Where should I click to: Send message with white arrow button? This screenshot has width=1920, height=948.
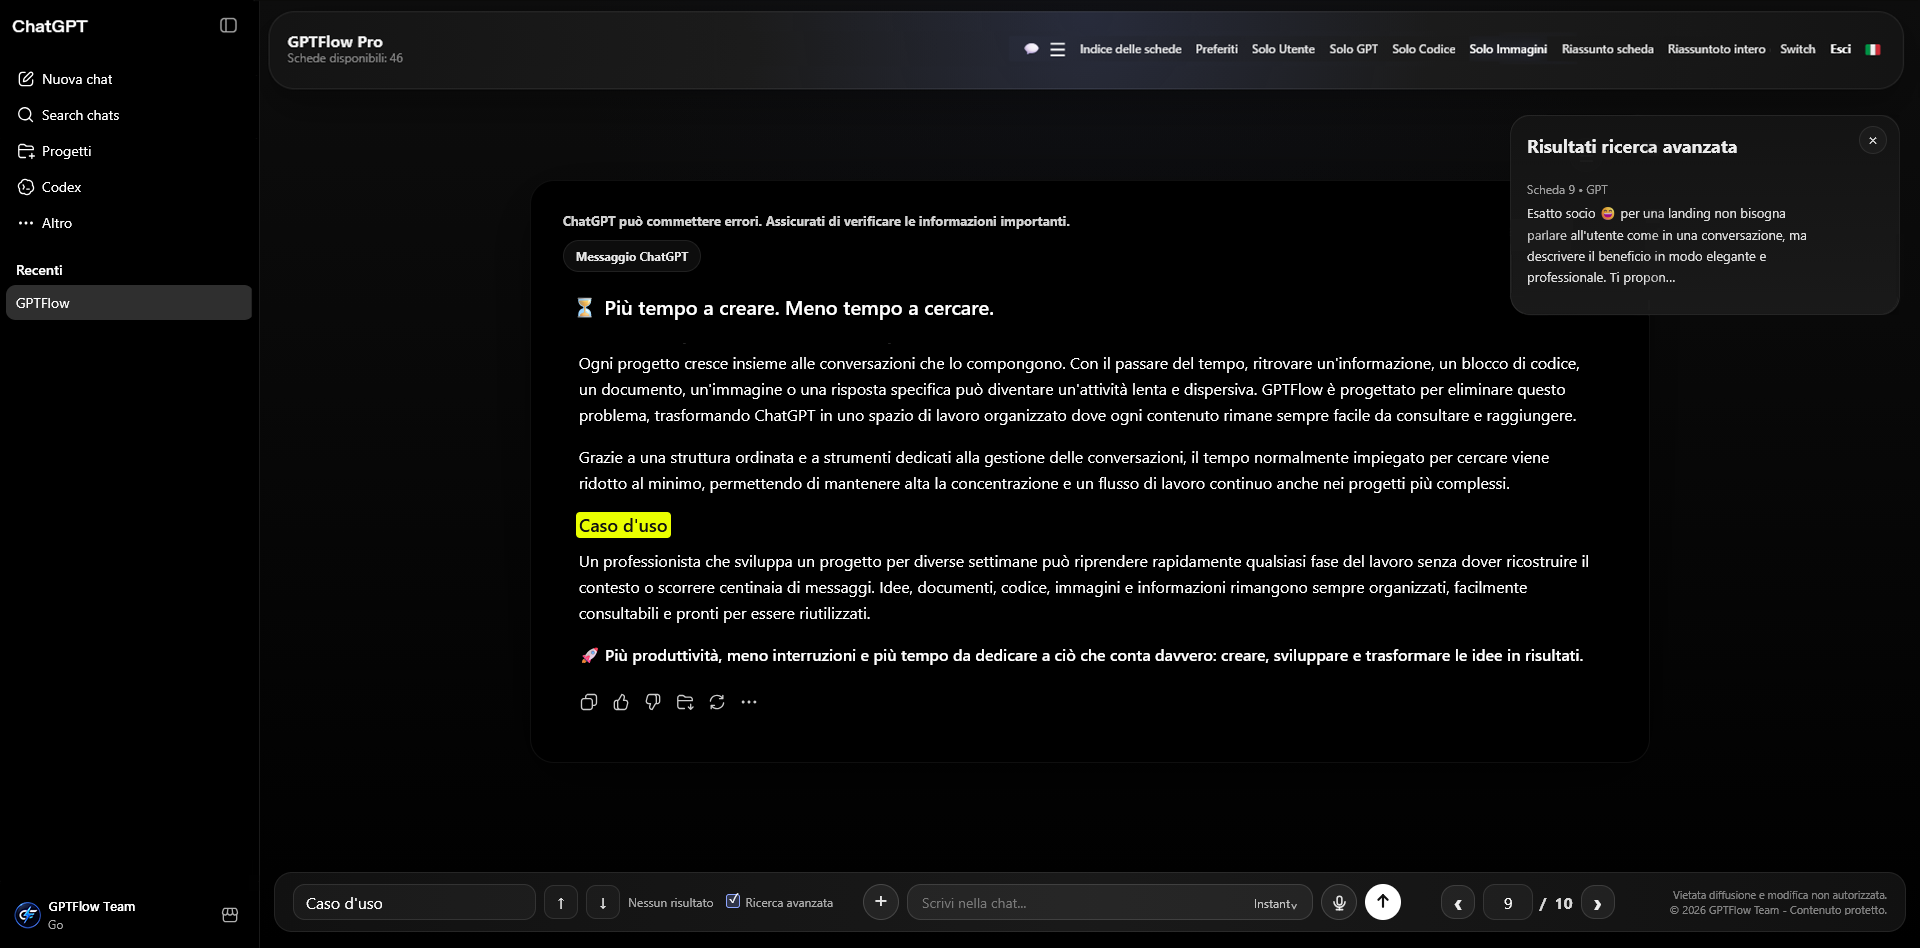(1383, 901)
